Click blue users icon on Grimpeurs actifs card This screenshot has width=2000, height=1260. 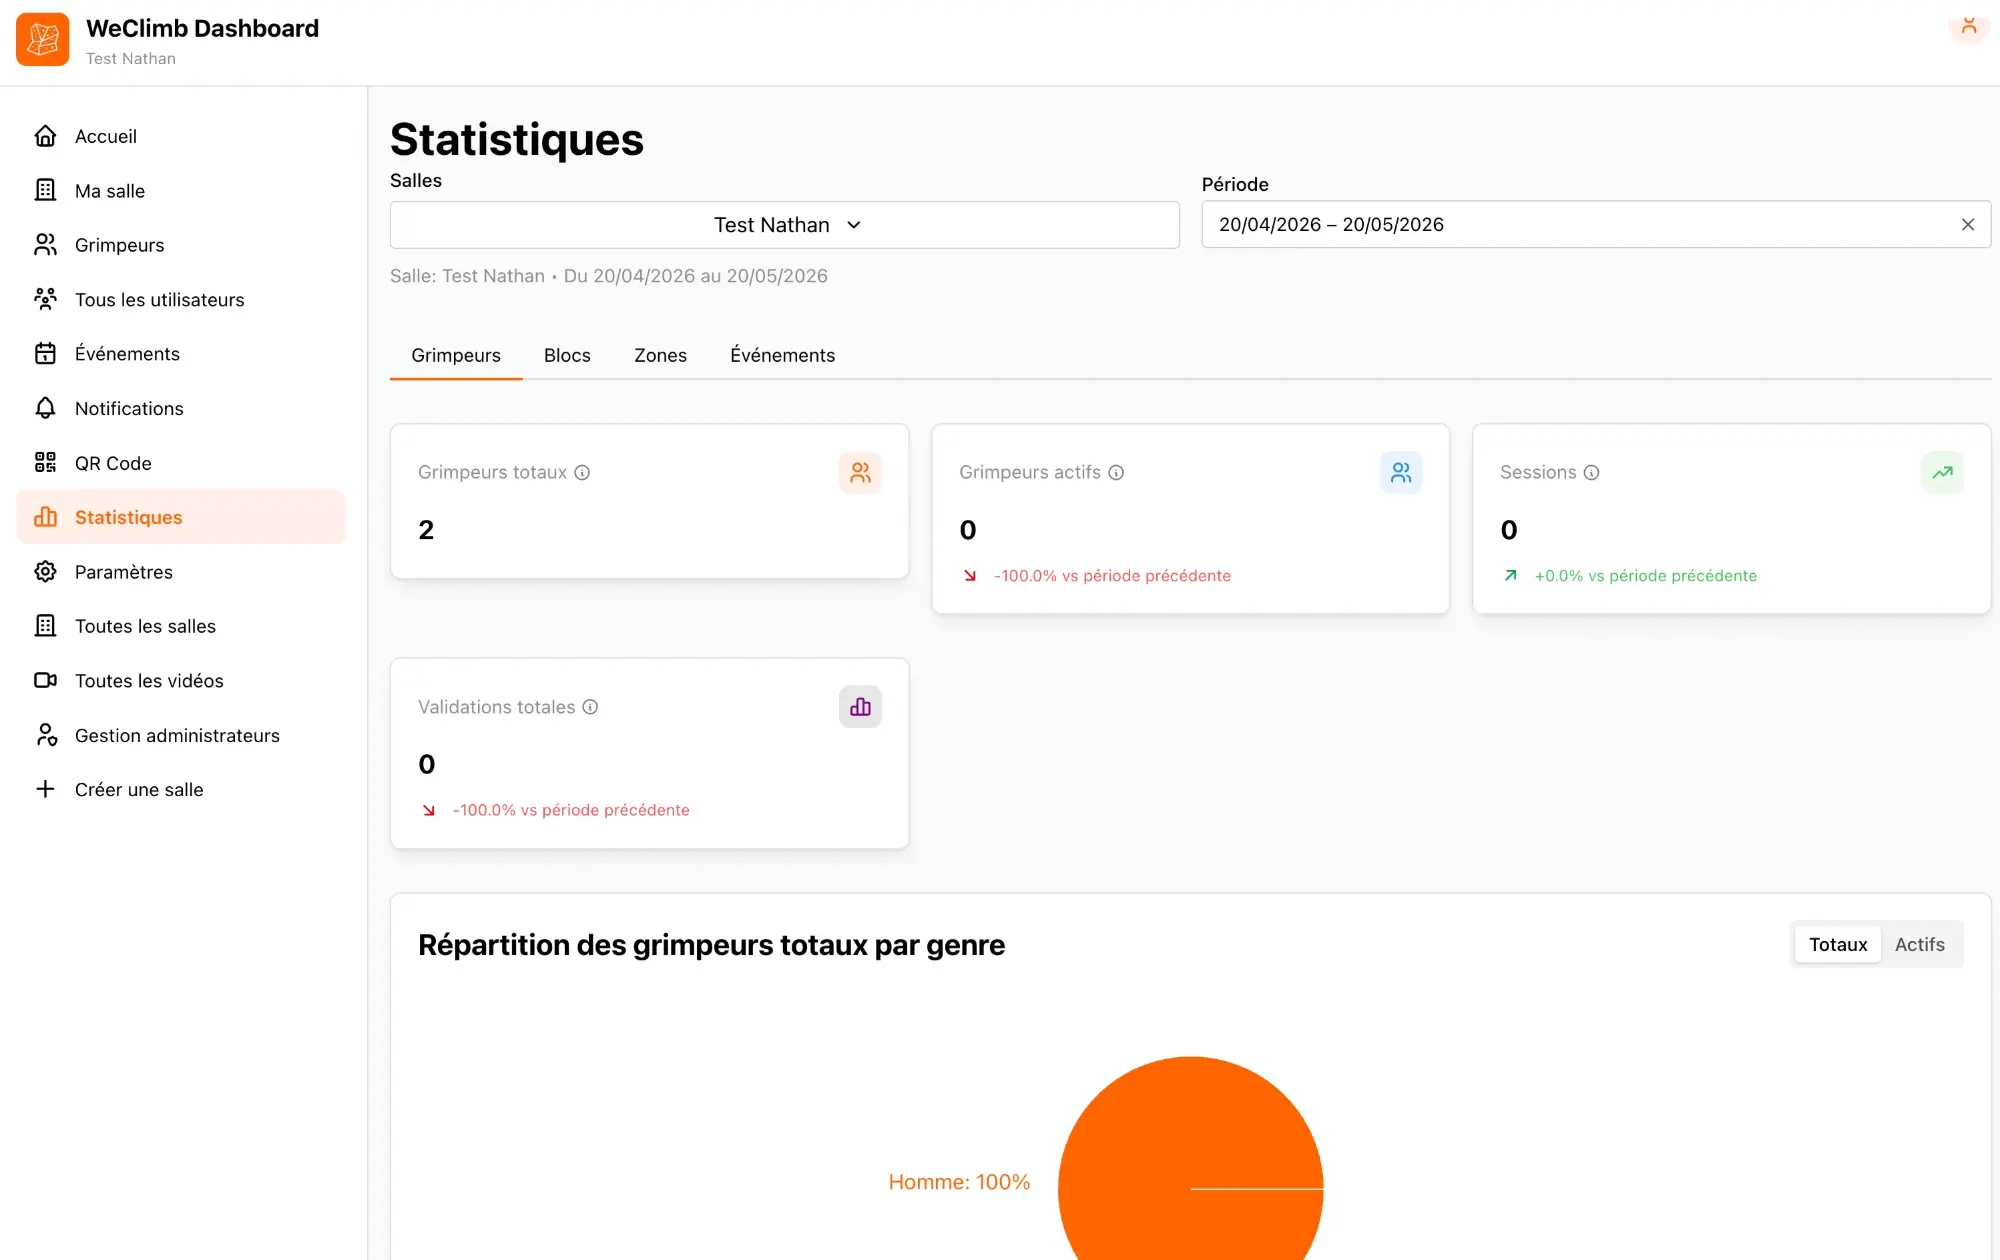coord(1401,473)
